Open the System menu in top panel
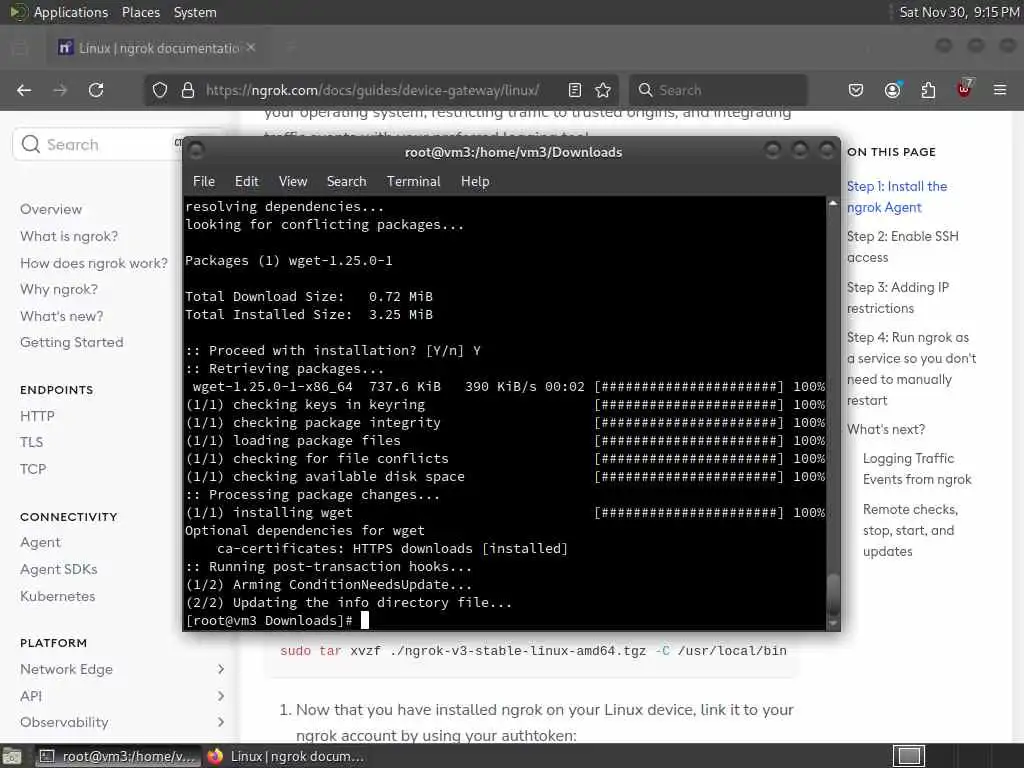 pyautogui.click(x=195, y=12)
